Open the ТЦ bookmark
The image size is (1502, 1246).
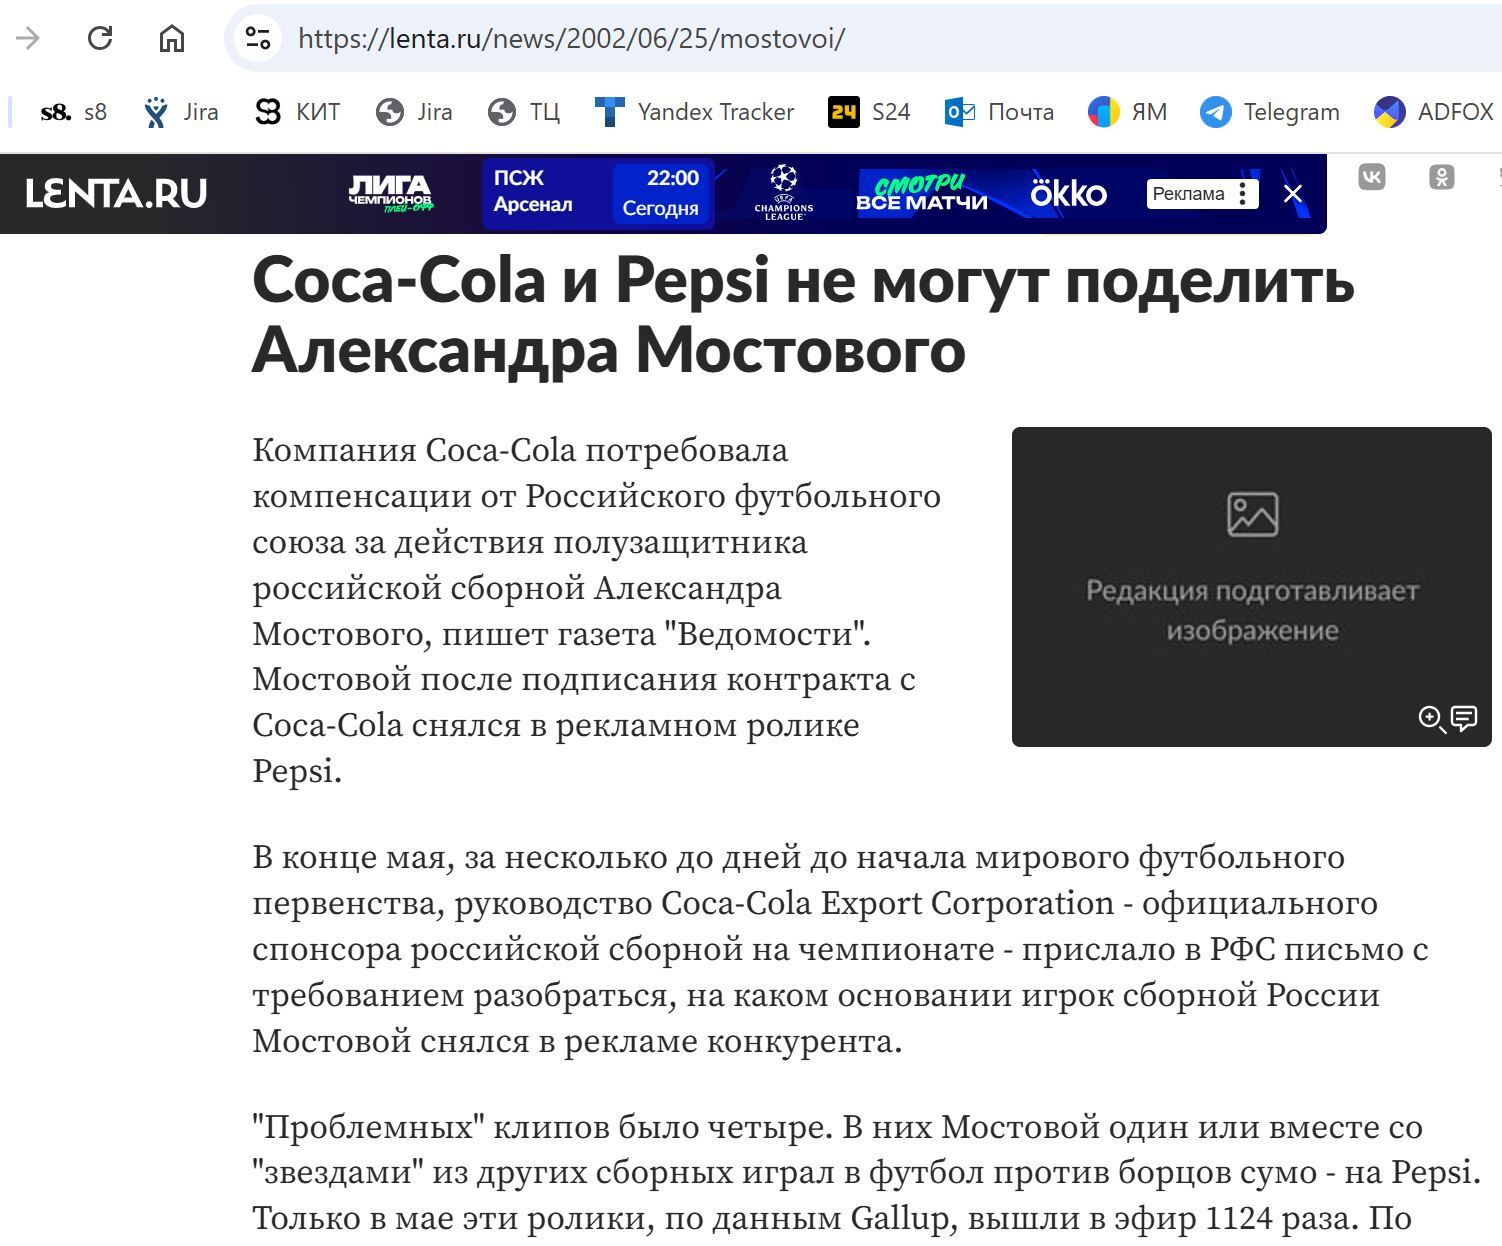coord(524,112)
